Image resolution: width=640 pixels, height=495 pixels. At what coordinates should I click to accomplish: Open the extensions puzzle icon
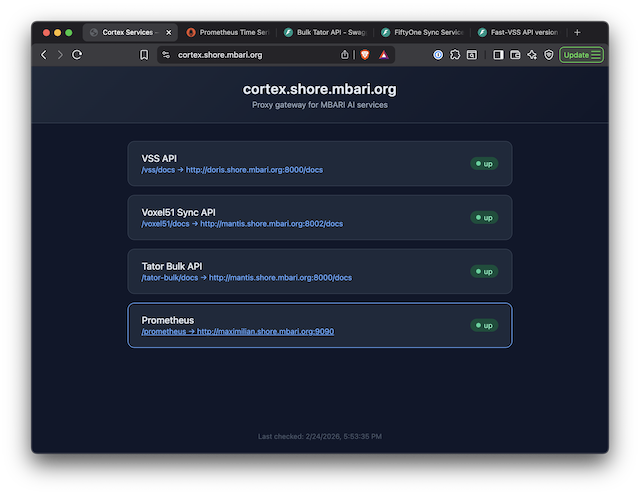455,55
